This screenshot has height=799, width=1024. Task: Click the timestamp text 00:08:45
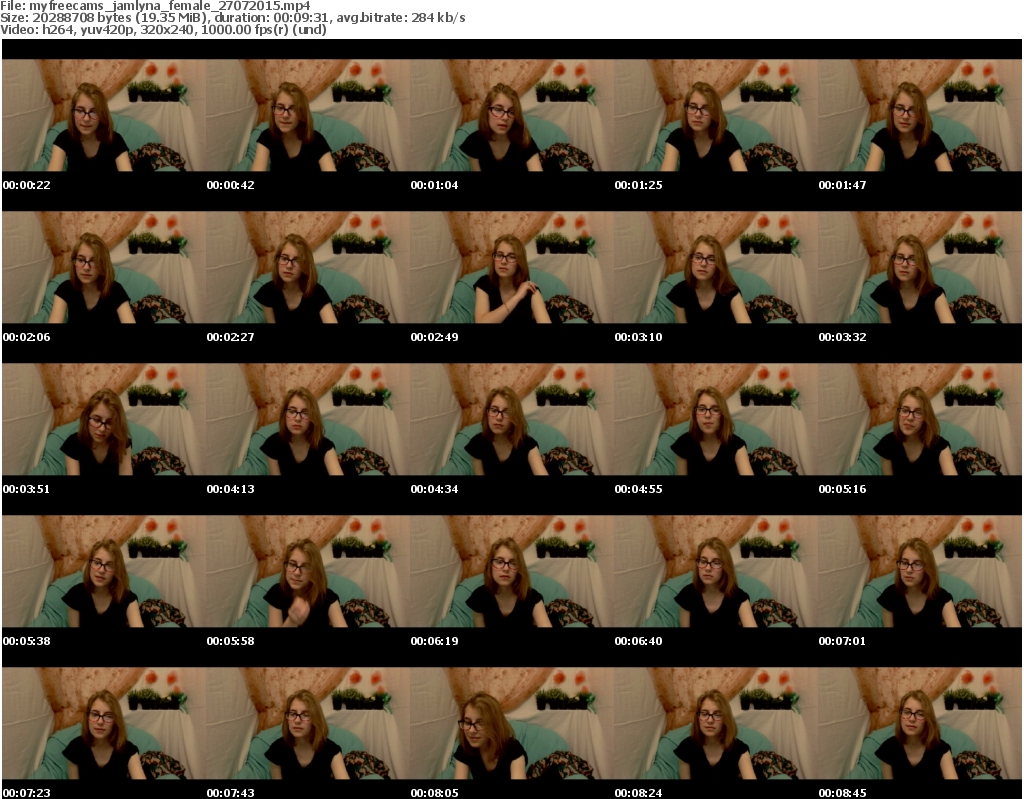[842, 792]
